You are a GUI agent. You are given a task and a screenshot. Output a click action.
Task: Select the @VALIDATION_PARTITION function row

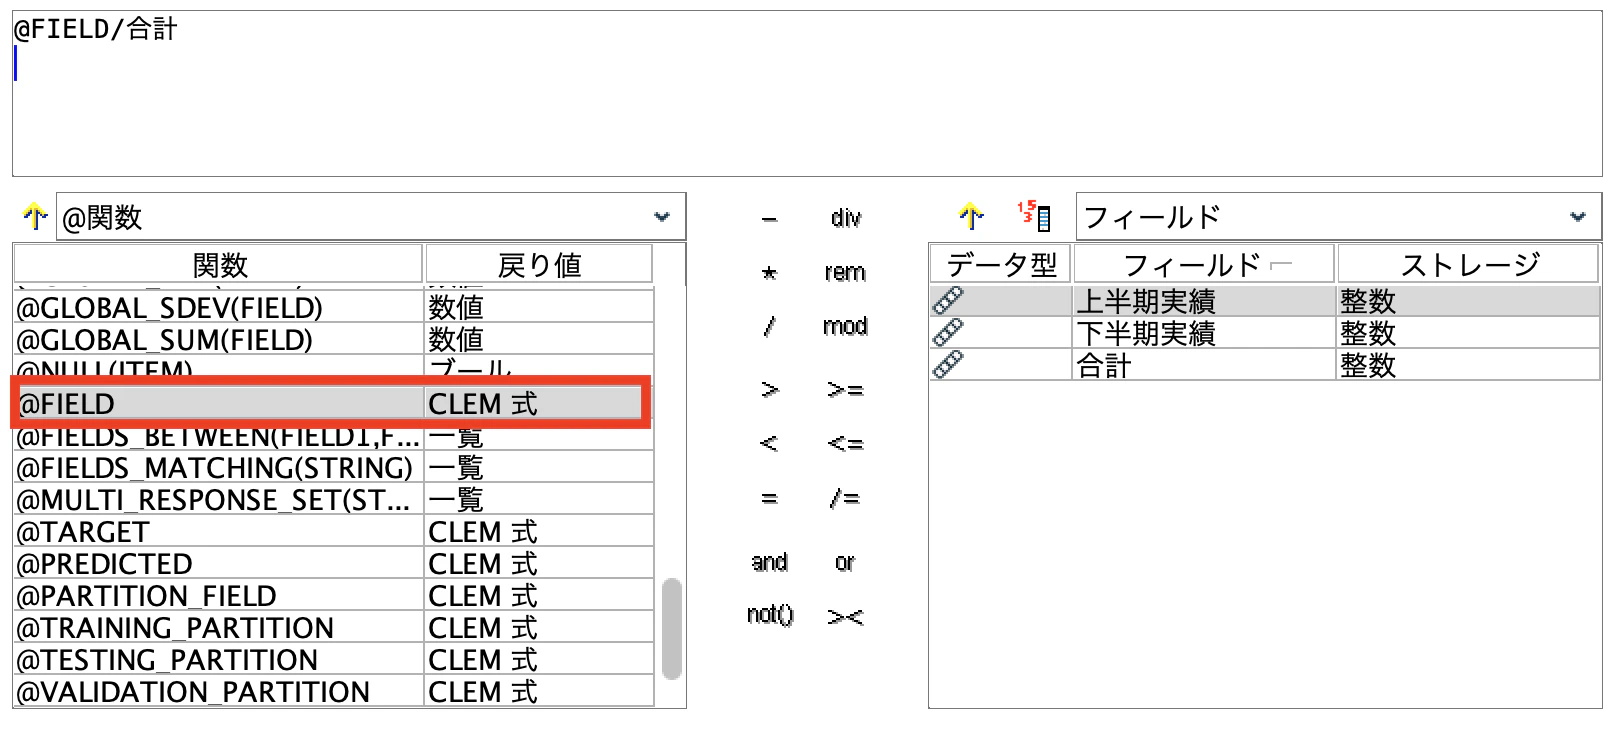[x=334, y=691]
